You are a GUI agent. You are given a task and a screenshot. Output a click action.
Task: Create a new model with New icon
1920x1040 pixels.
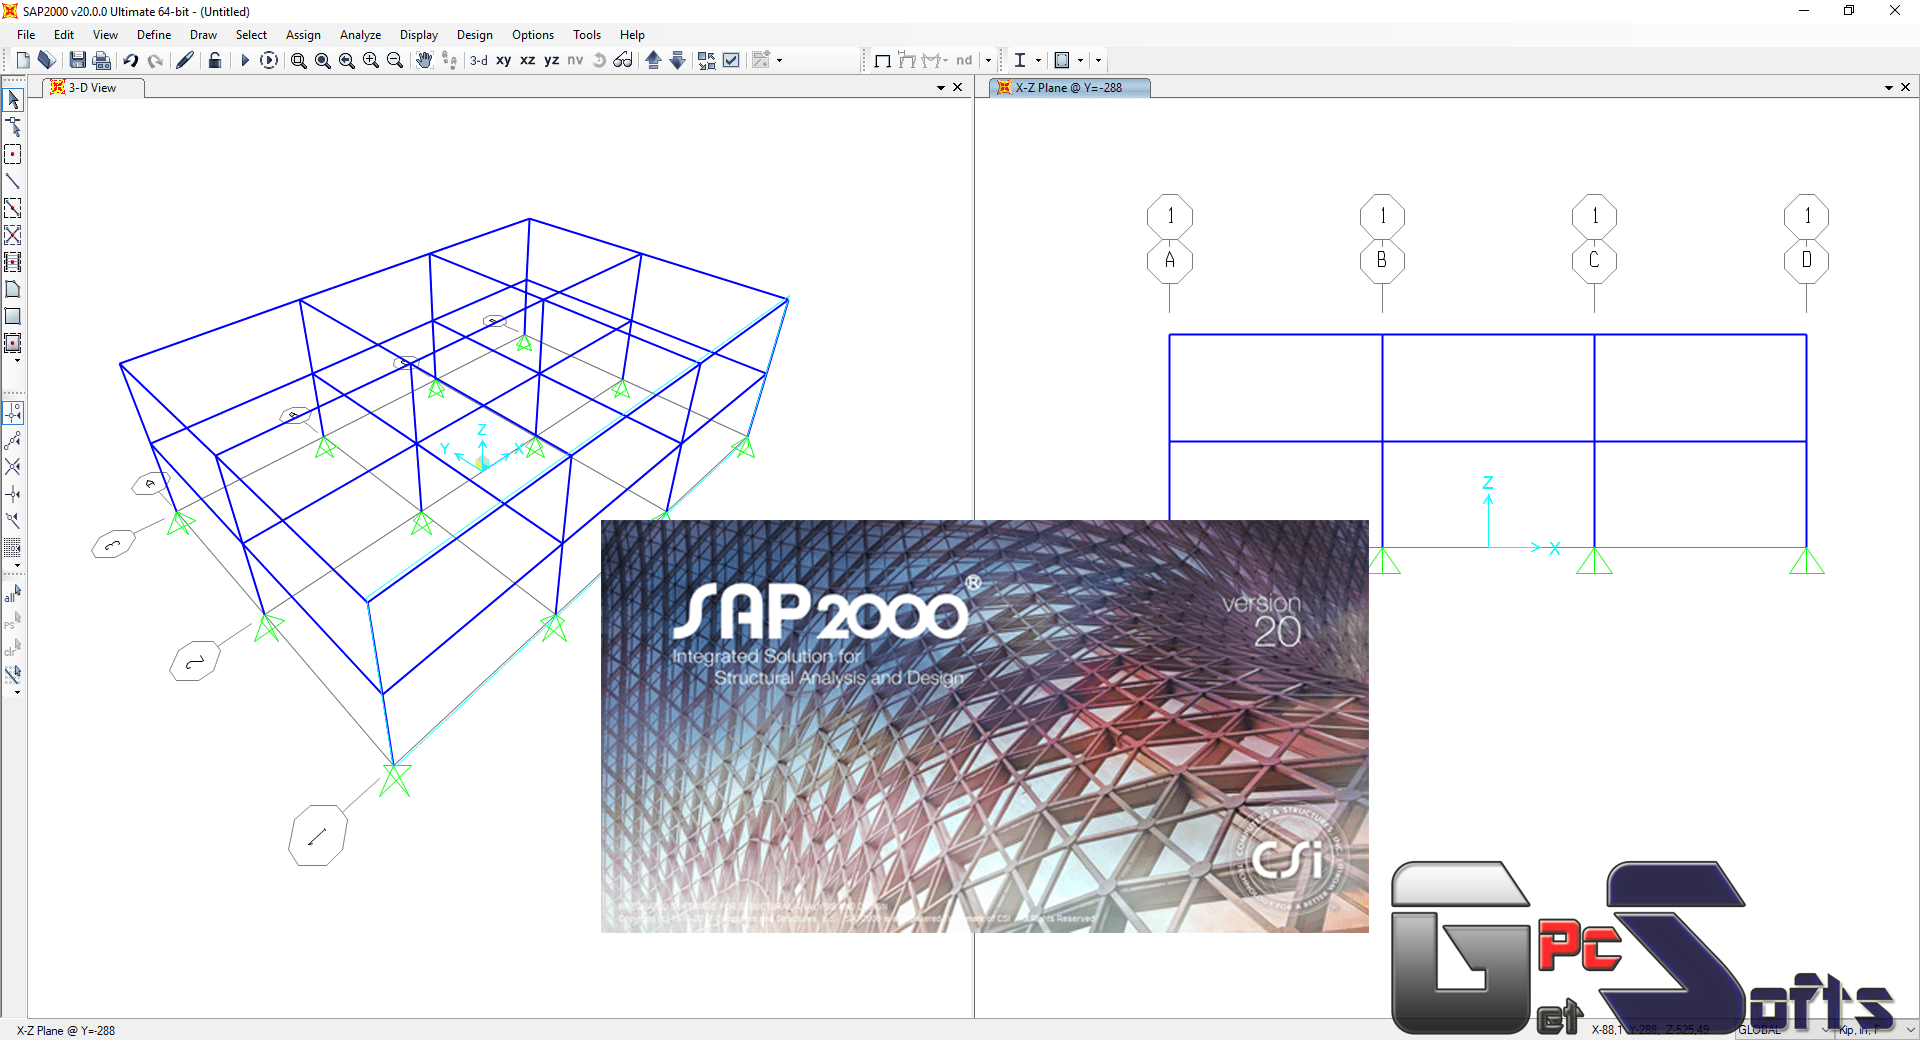(x=23, y=60)
